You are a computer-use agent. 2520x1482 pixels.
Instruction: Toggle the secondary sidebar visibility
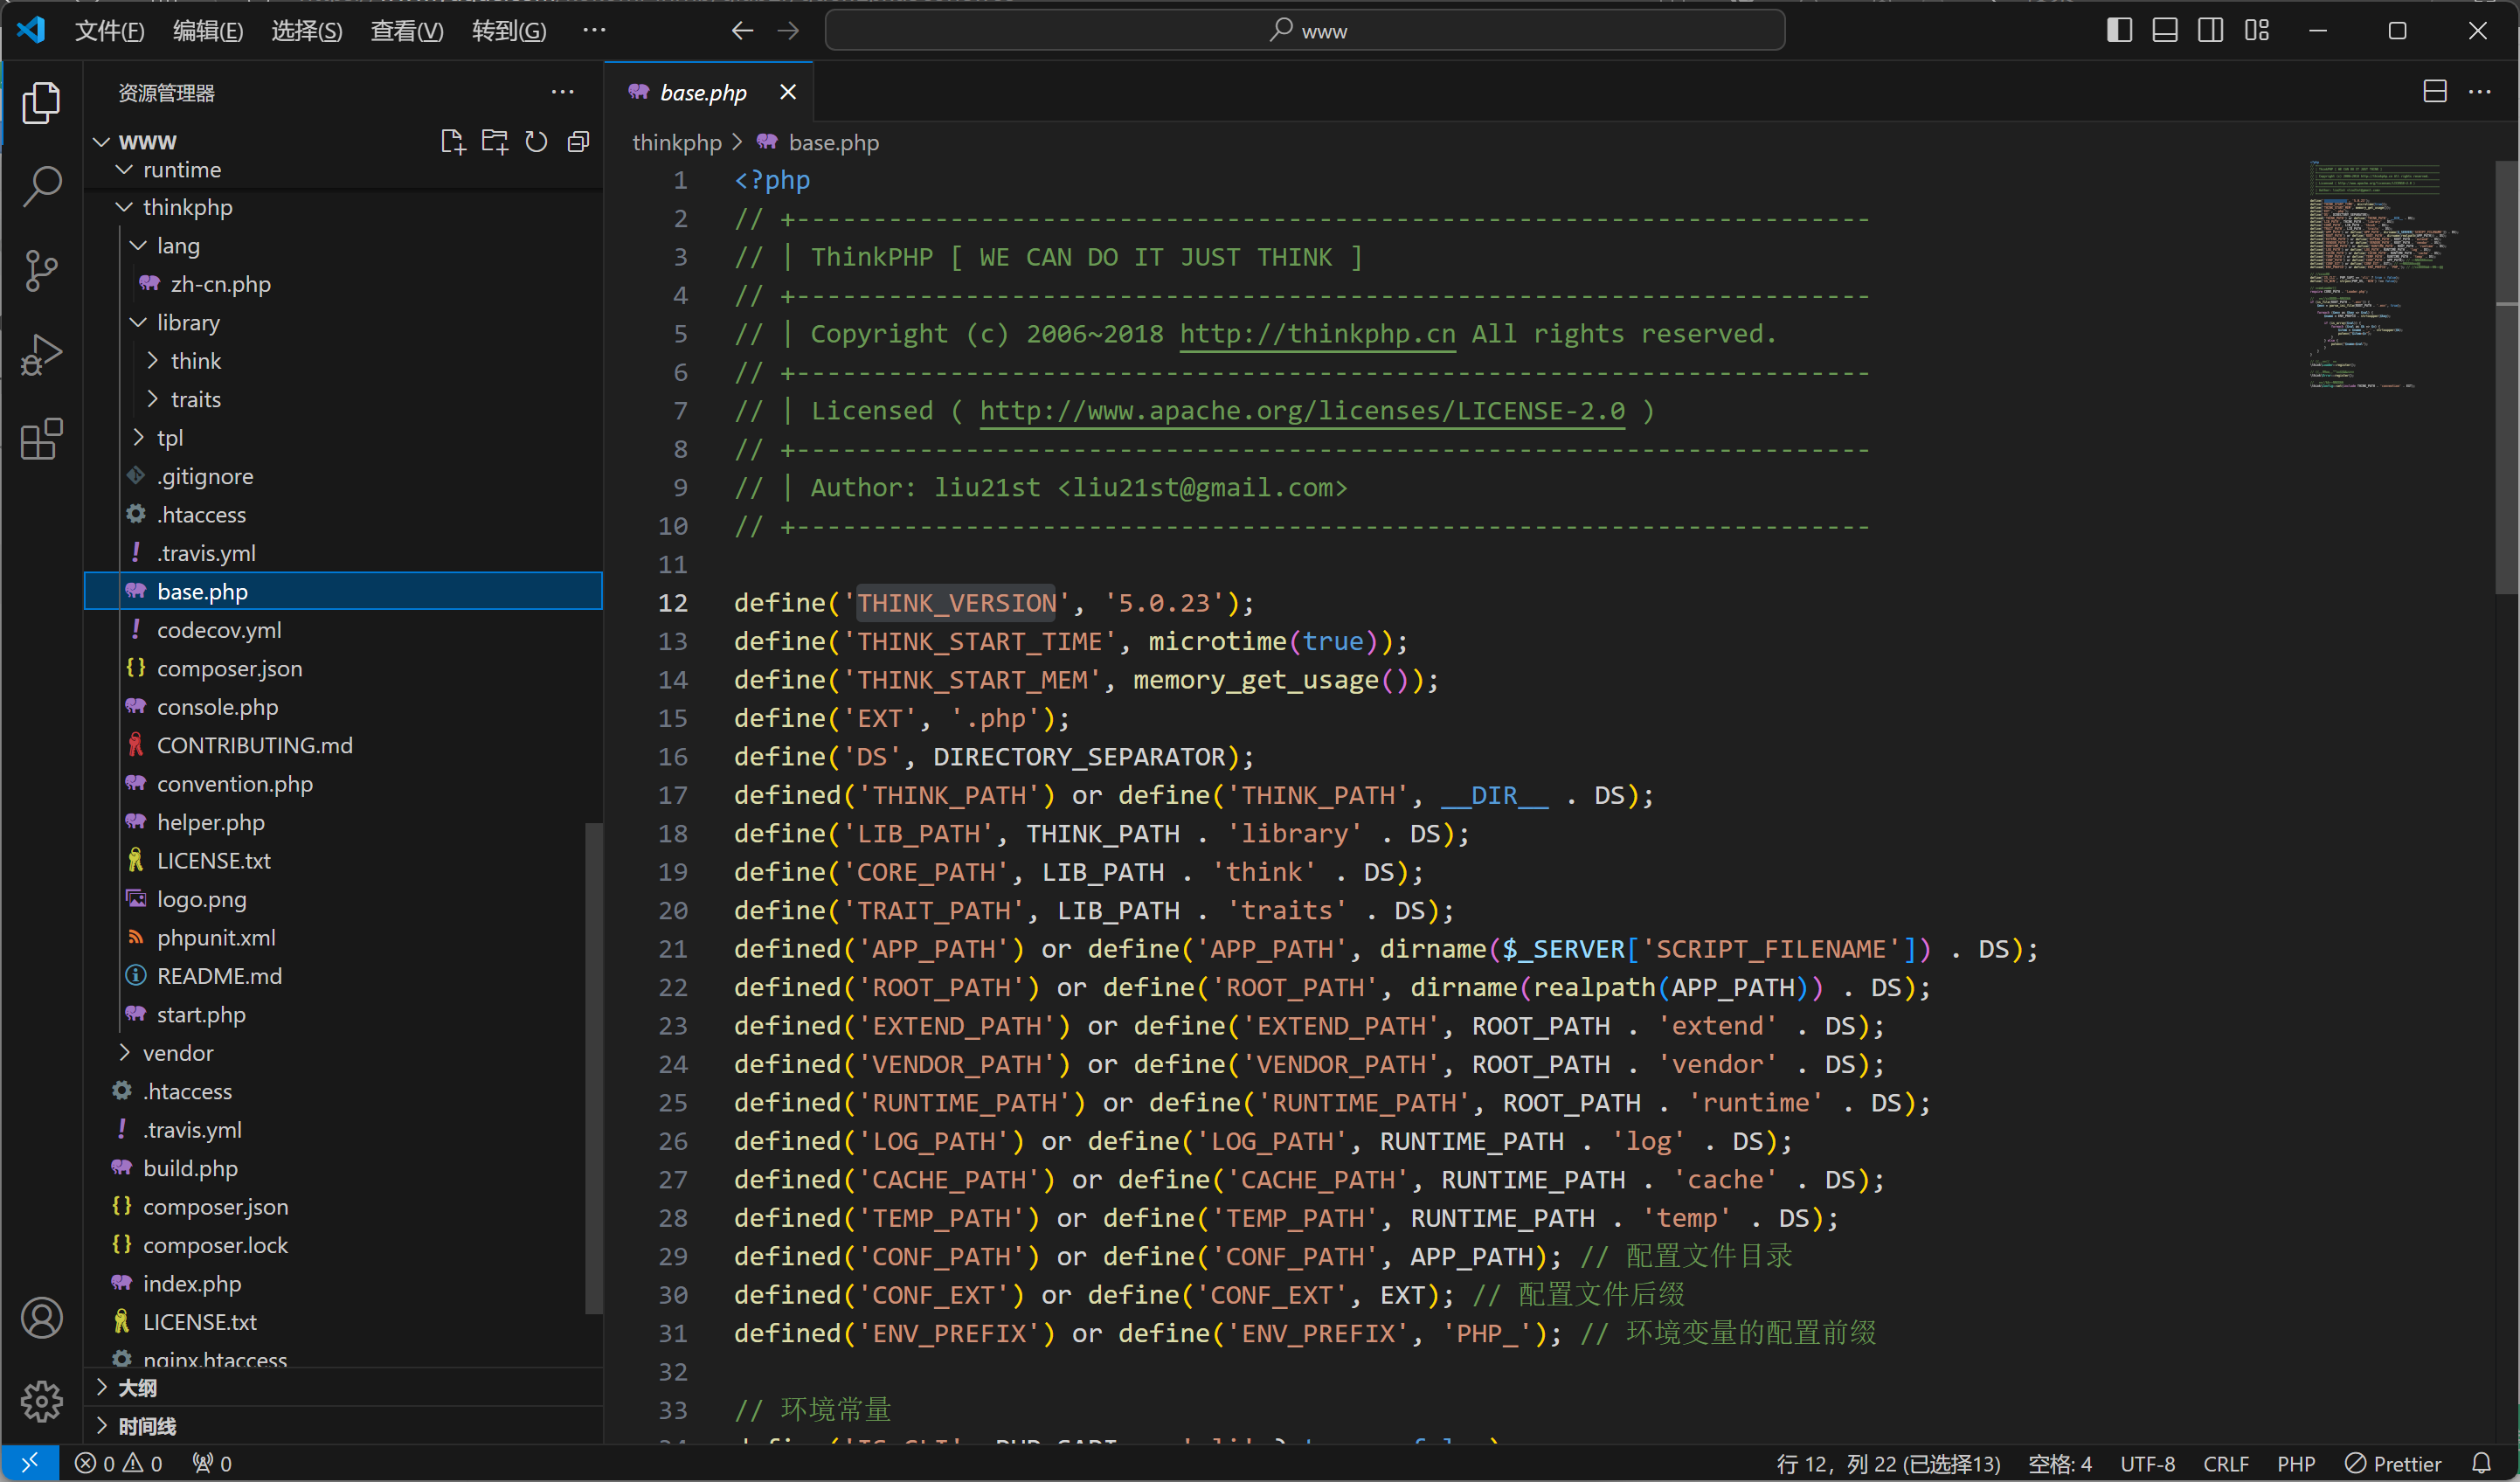pos(2211,30)
